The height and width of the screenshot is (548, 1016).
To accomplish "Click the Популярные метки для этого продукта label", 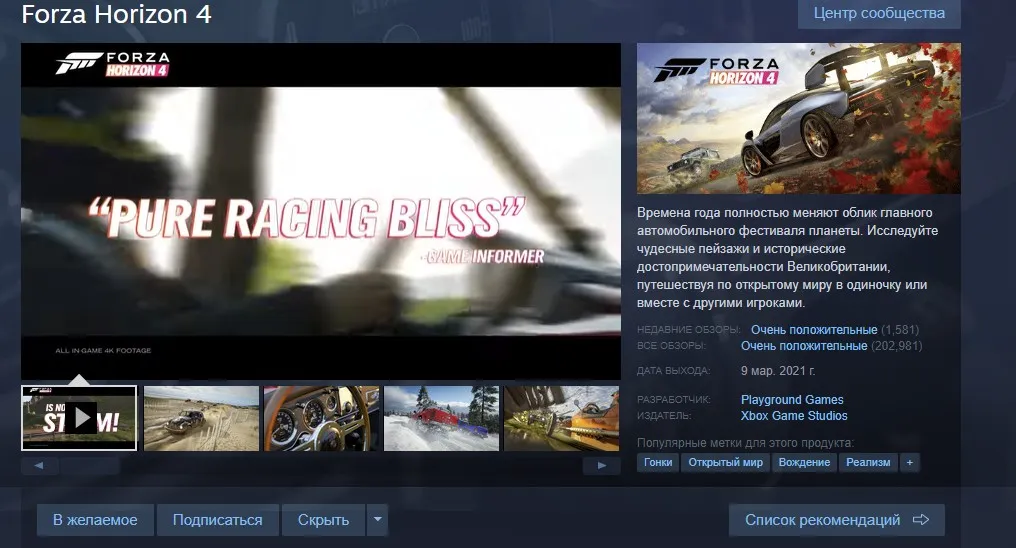I will coord(745,443).
